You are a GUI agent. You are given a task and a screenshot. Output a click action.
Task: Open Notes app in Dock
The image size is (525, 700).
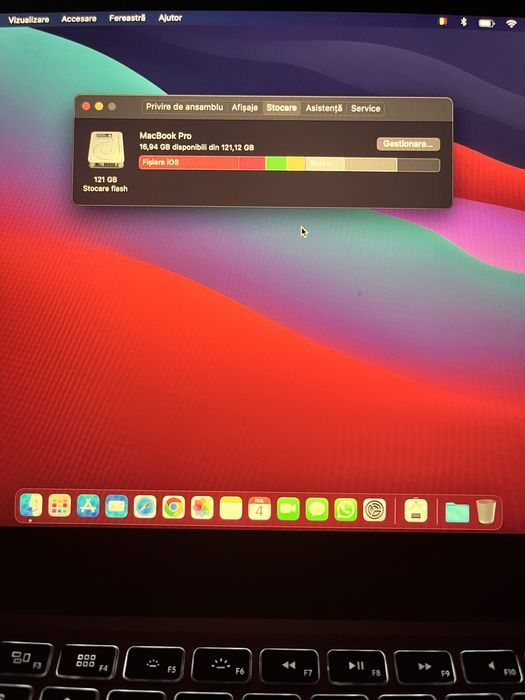[x=231, y=508]
